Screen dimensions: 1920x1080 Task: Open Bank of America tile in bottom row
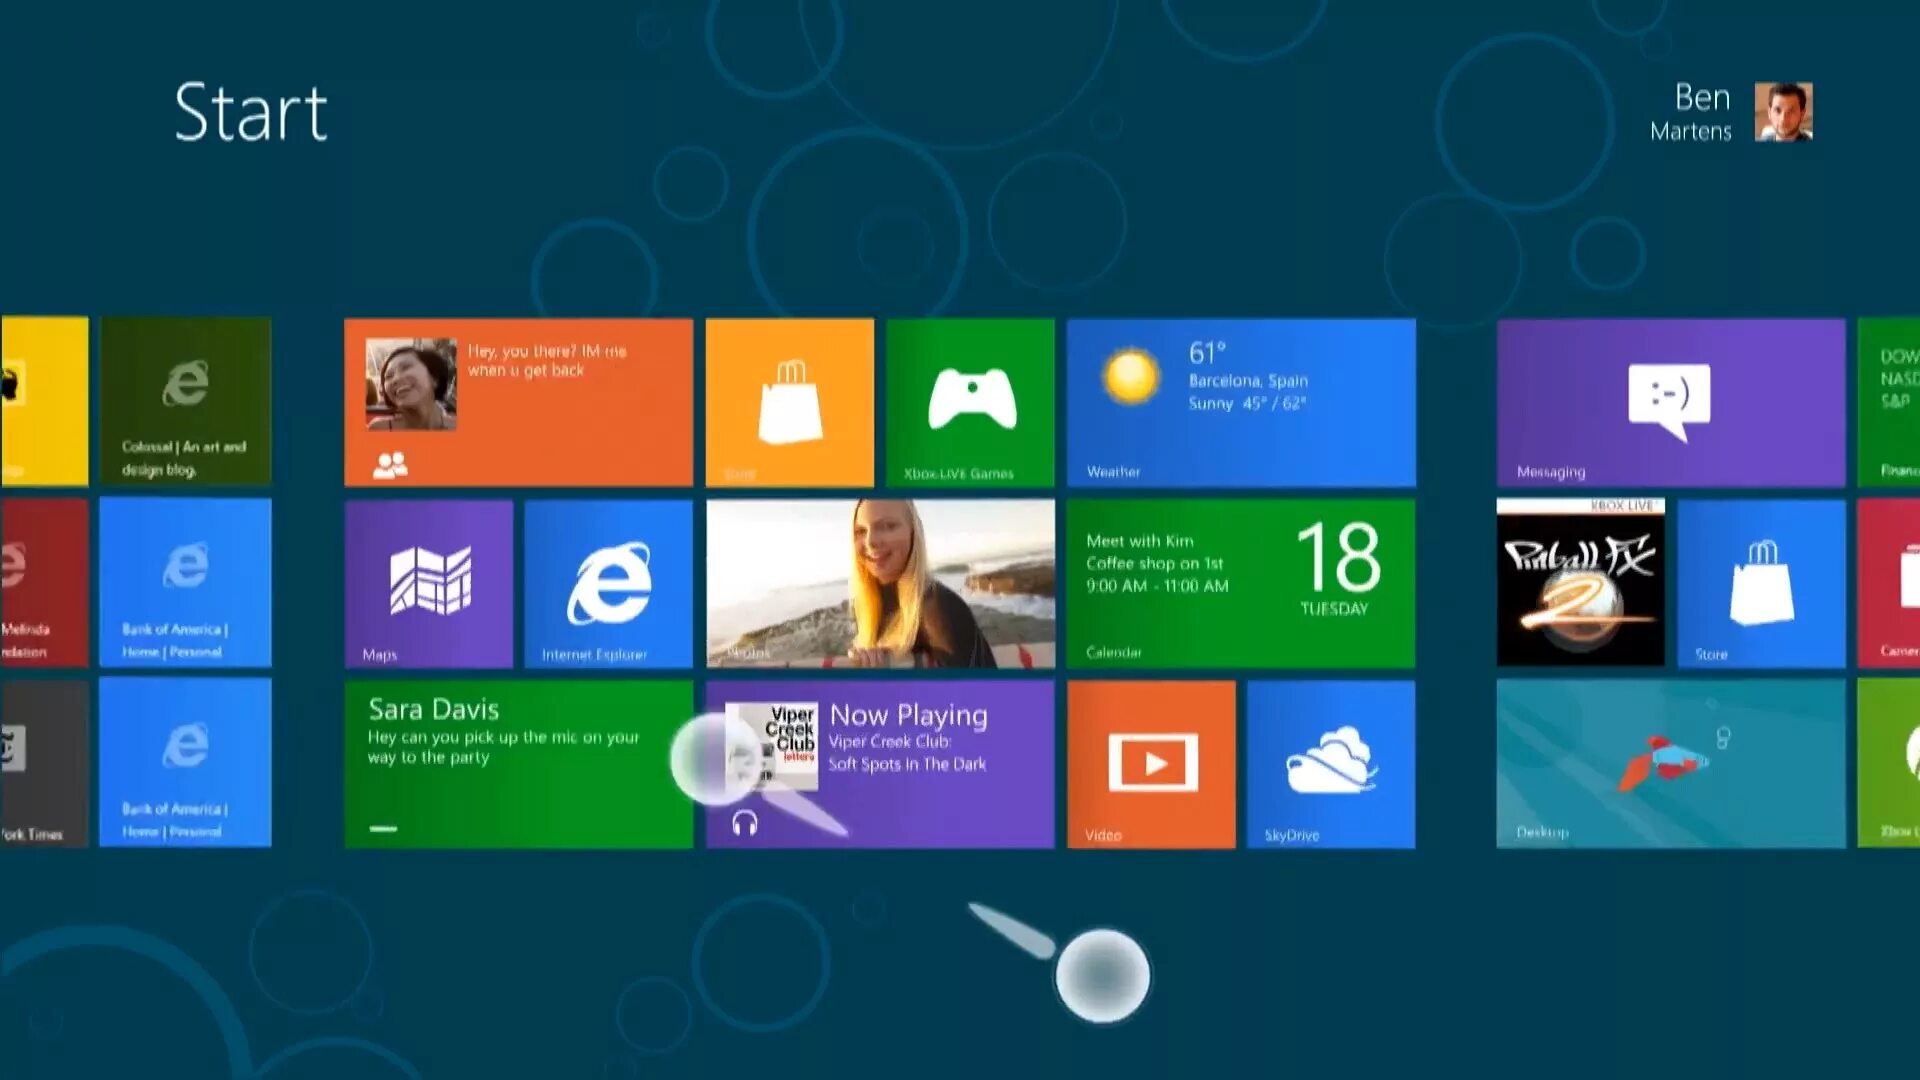(x=185, y=763)
